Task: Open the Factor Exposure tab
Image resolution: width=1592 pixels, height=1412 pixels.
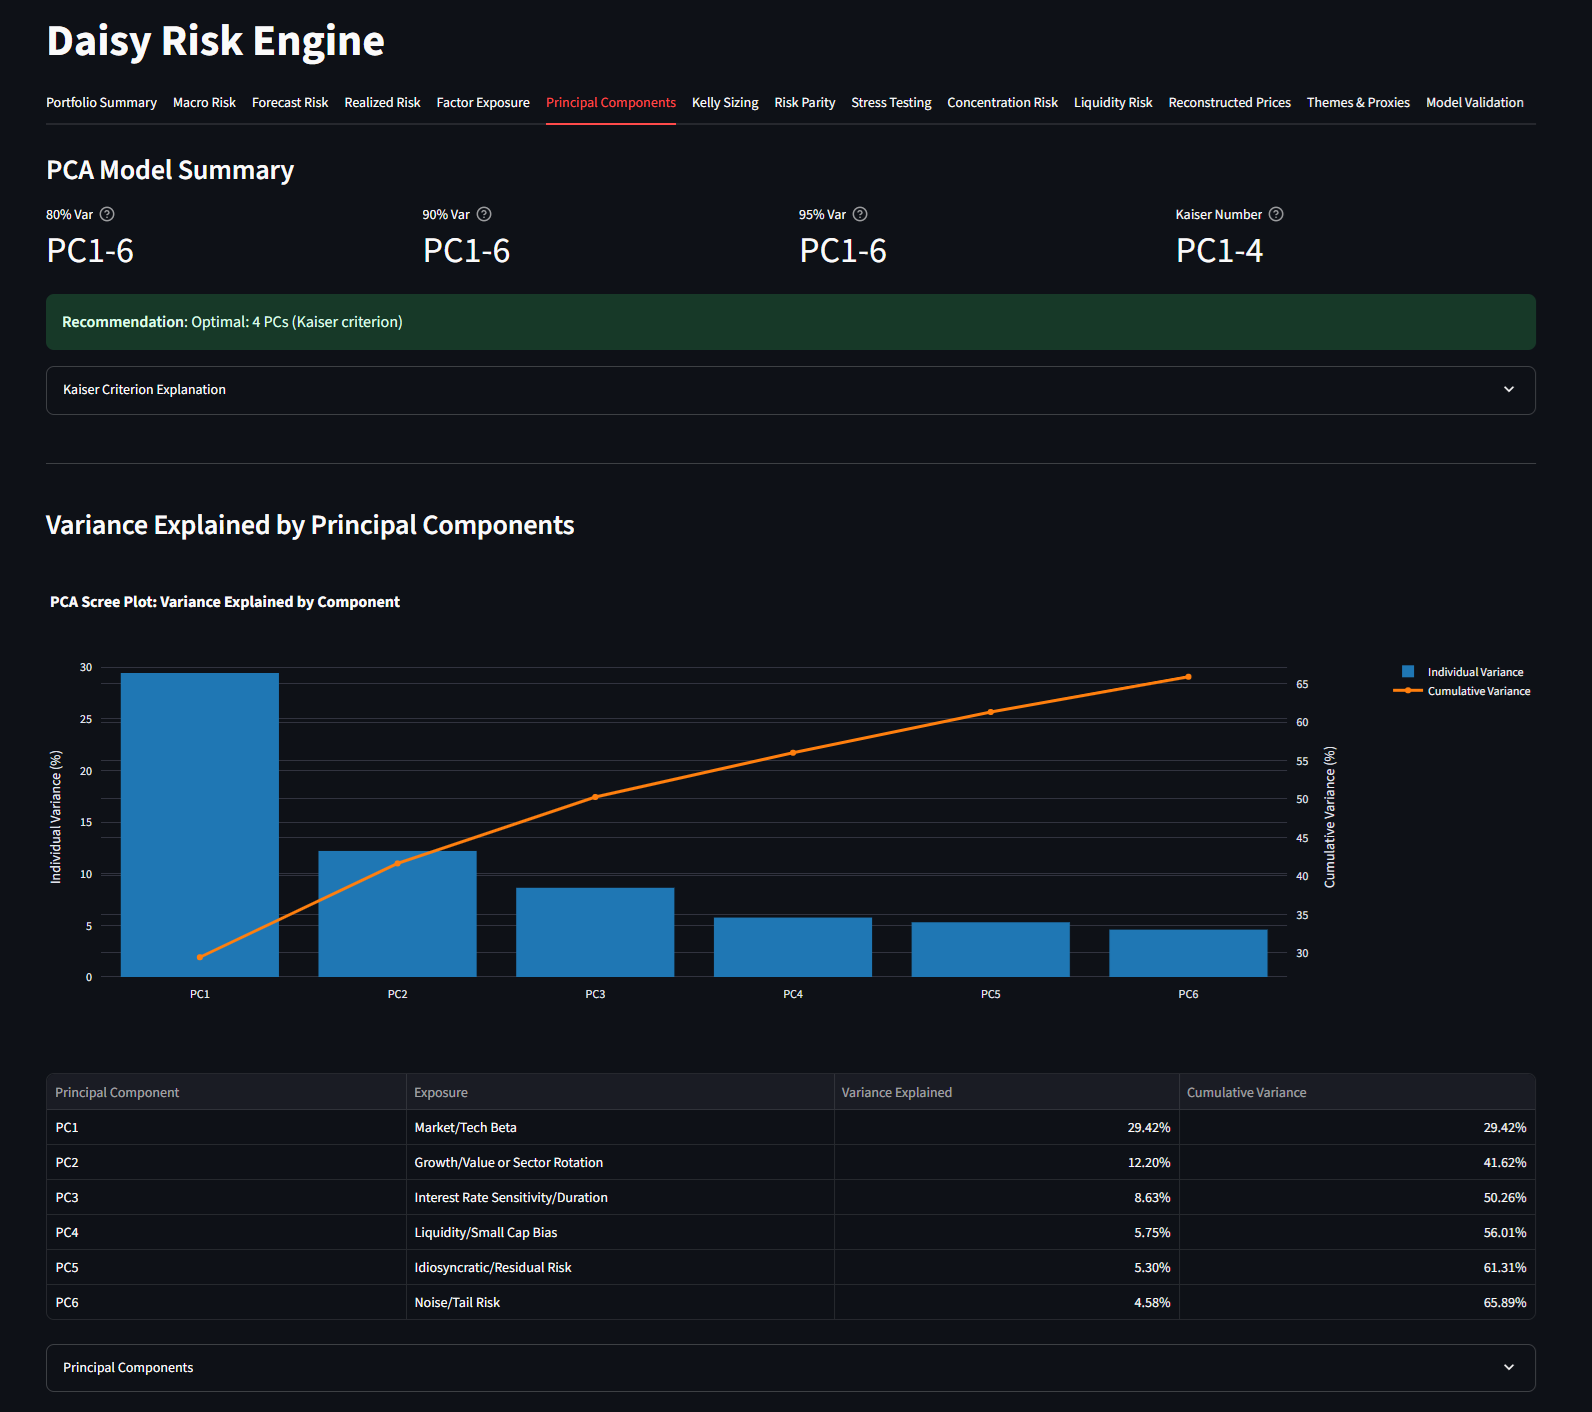Action: coord(483,103)
